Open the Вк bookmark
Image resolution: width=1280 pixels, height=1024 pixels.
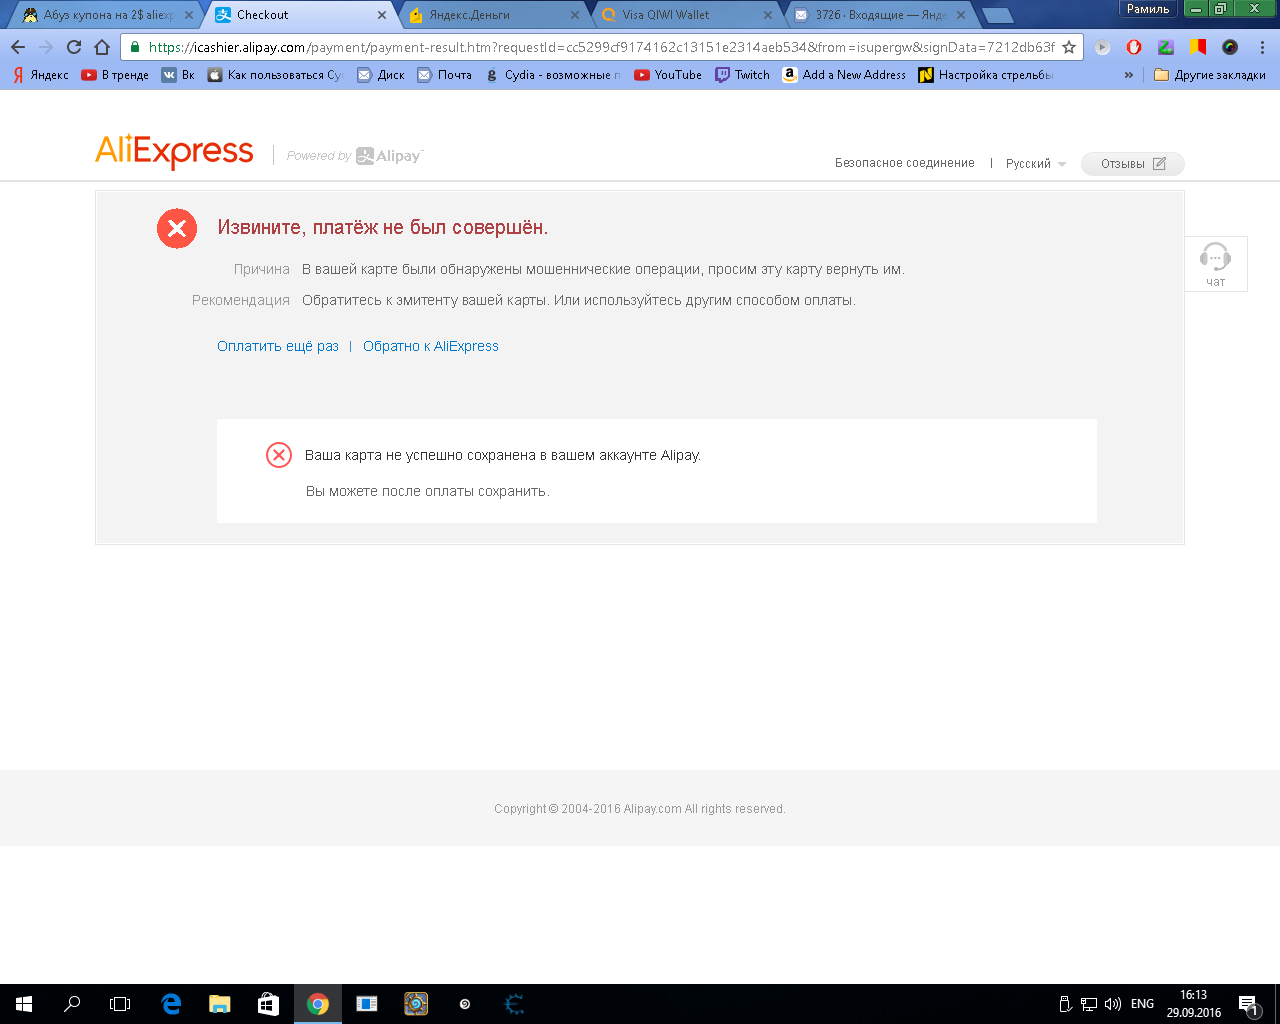178,75
